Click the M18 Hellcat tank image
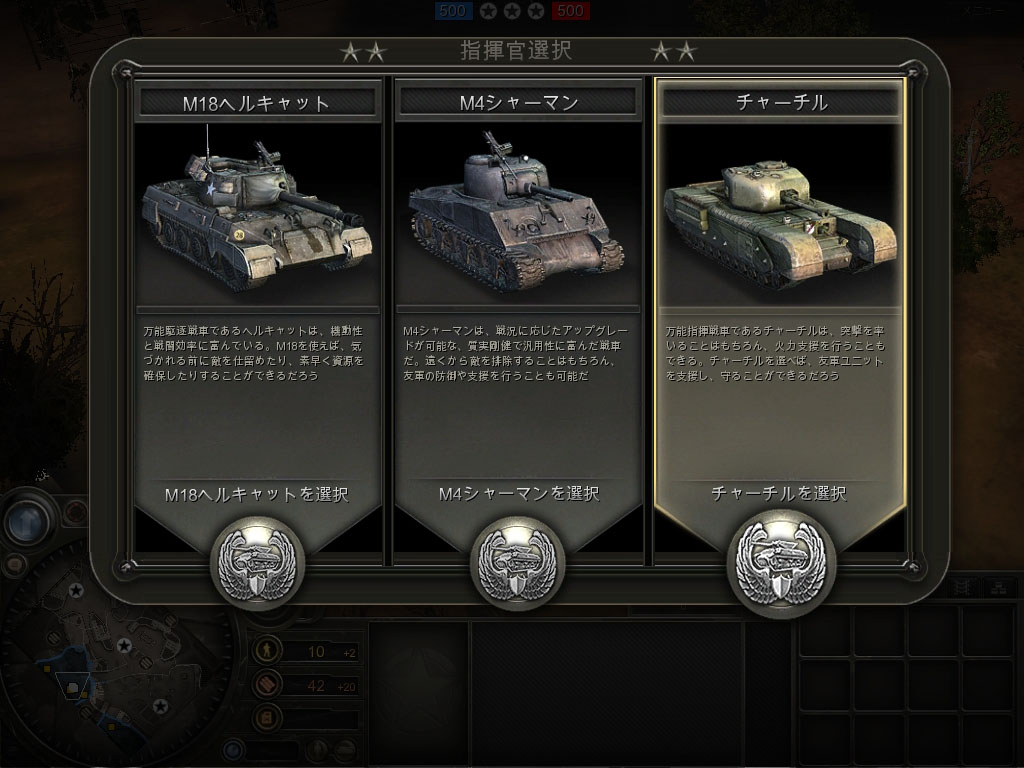Viewport: 1024px width, 768px height. pyautogui.click(x=257, y=213)
